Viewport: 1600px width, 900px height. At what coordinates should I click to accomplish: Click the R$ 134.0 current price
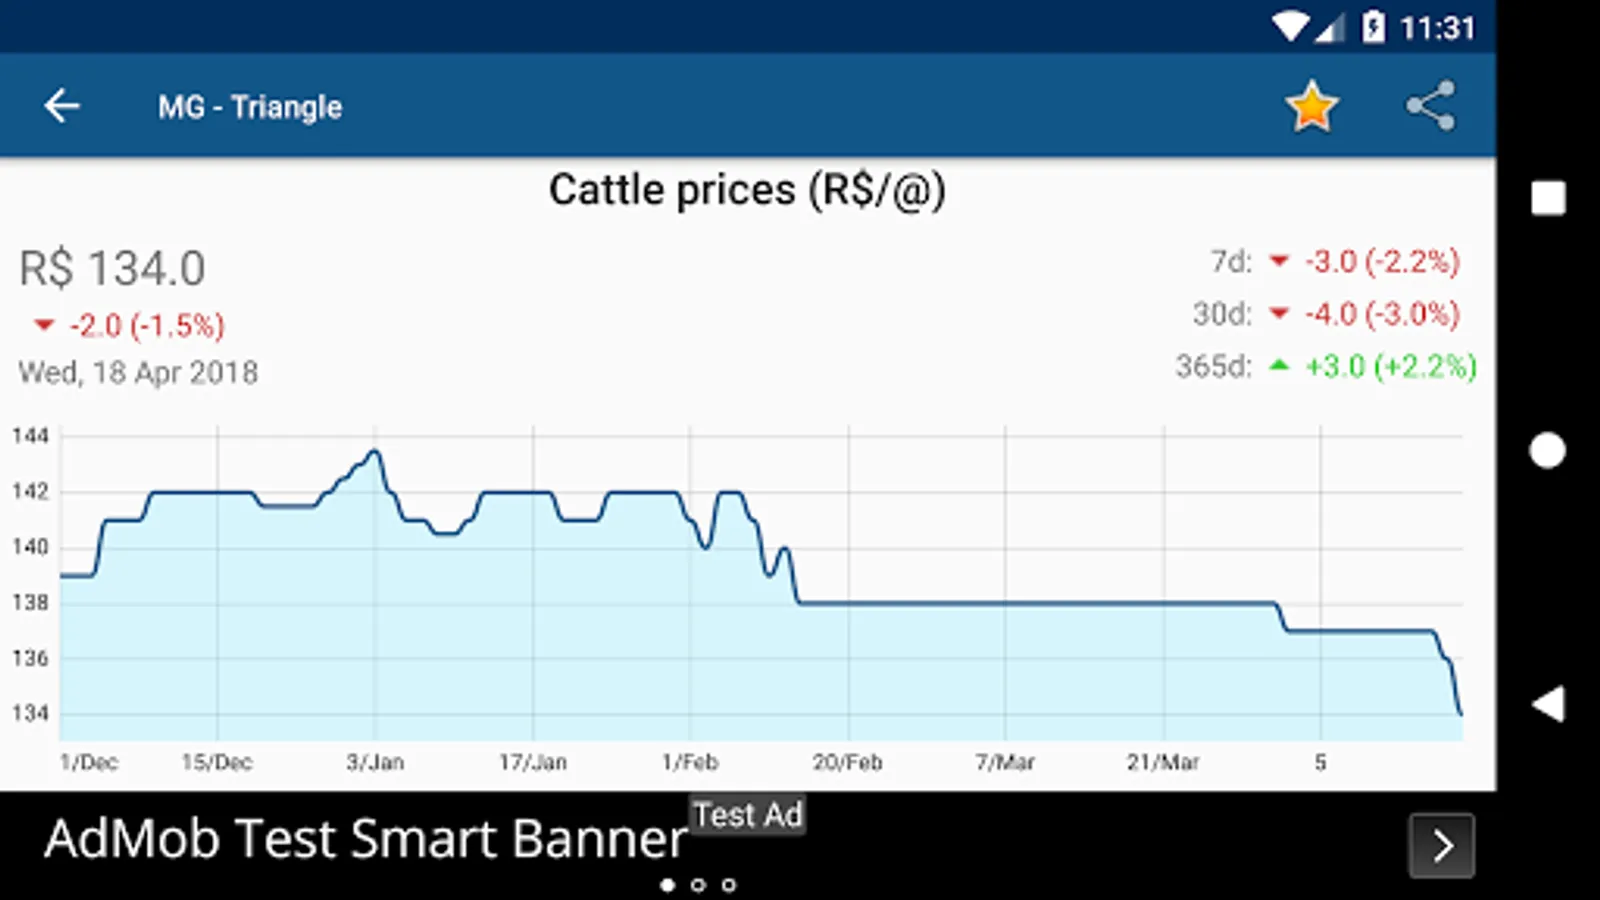[x=112, y=269]
